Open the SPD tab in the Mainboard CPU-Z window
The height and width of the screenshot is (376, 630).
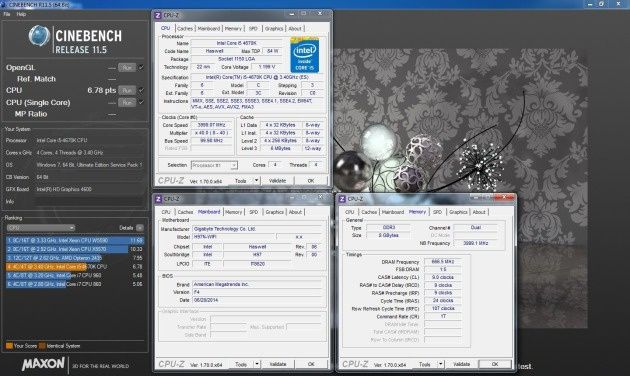pyautogui.click(x=254, y=212)
